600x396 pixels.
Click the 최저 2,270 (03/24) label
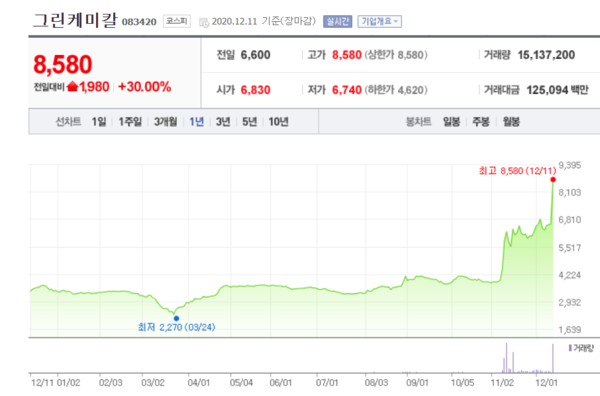tap(176, 327)
